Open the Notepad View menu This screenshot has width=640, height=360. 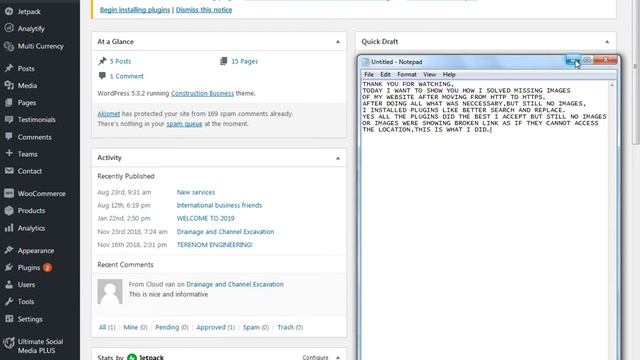point(429,75)
